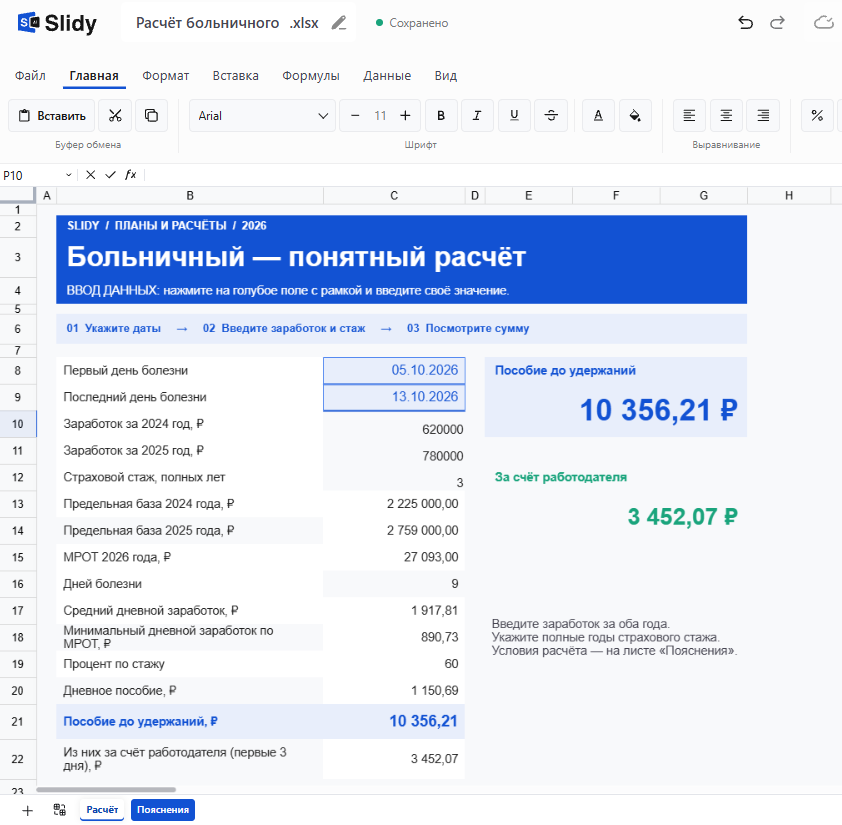Open the fill color bucket
842x825 pixels.
point(635,115)
